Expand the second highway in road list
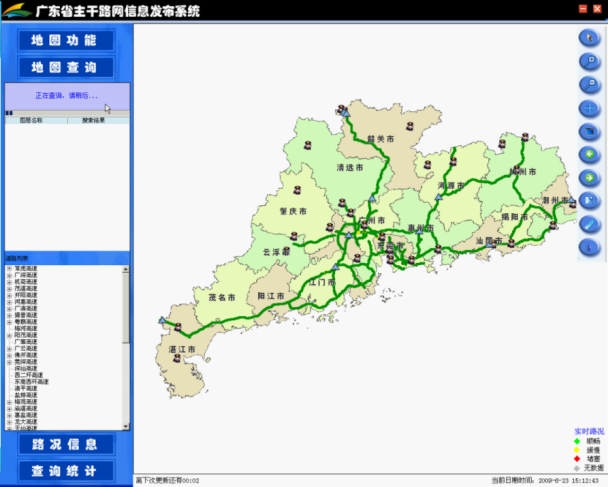Screen dimensions: 608x487 point(9,275)
